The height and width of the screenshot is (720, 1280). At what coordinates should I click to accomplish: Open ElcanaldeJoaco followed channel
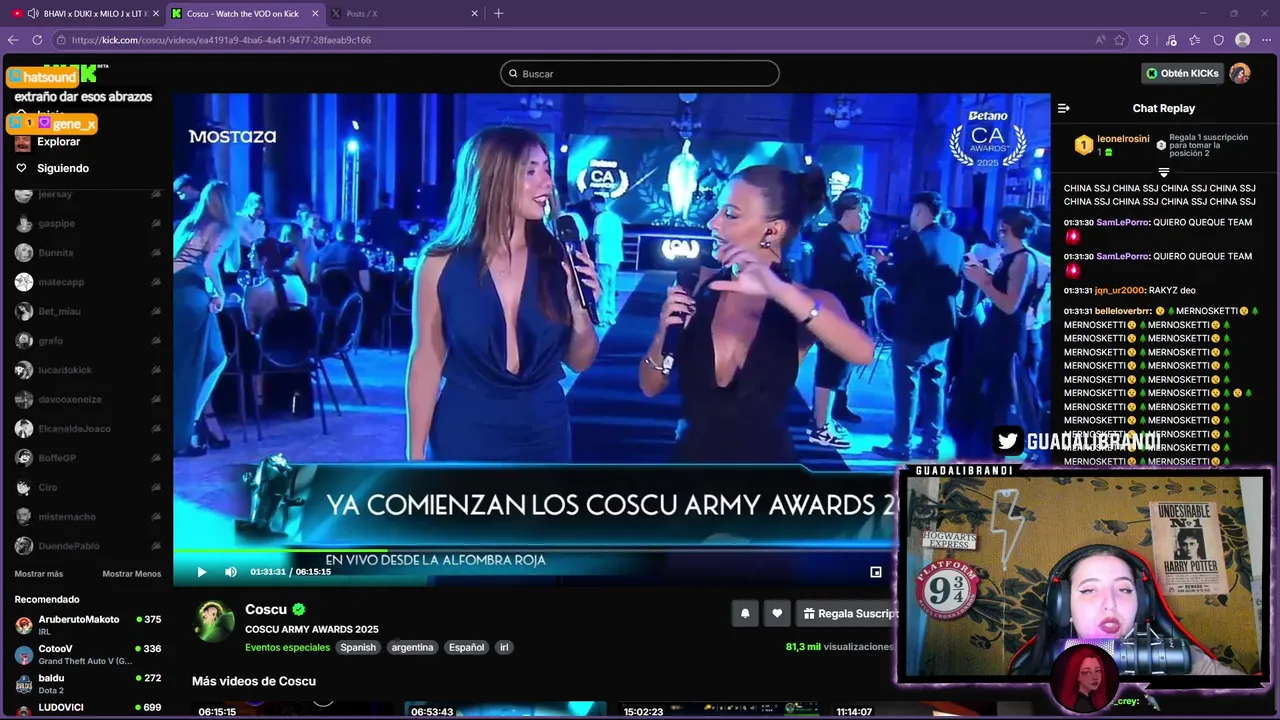pyautogui.click(x=88, y=429)
